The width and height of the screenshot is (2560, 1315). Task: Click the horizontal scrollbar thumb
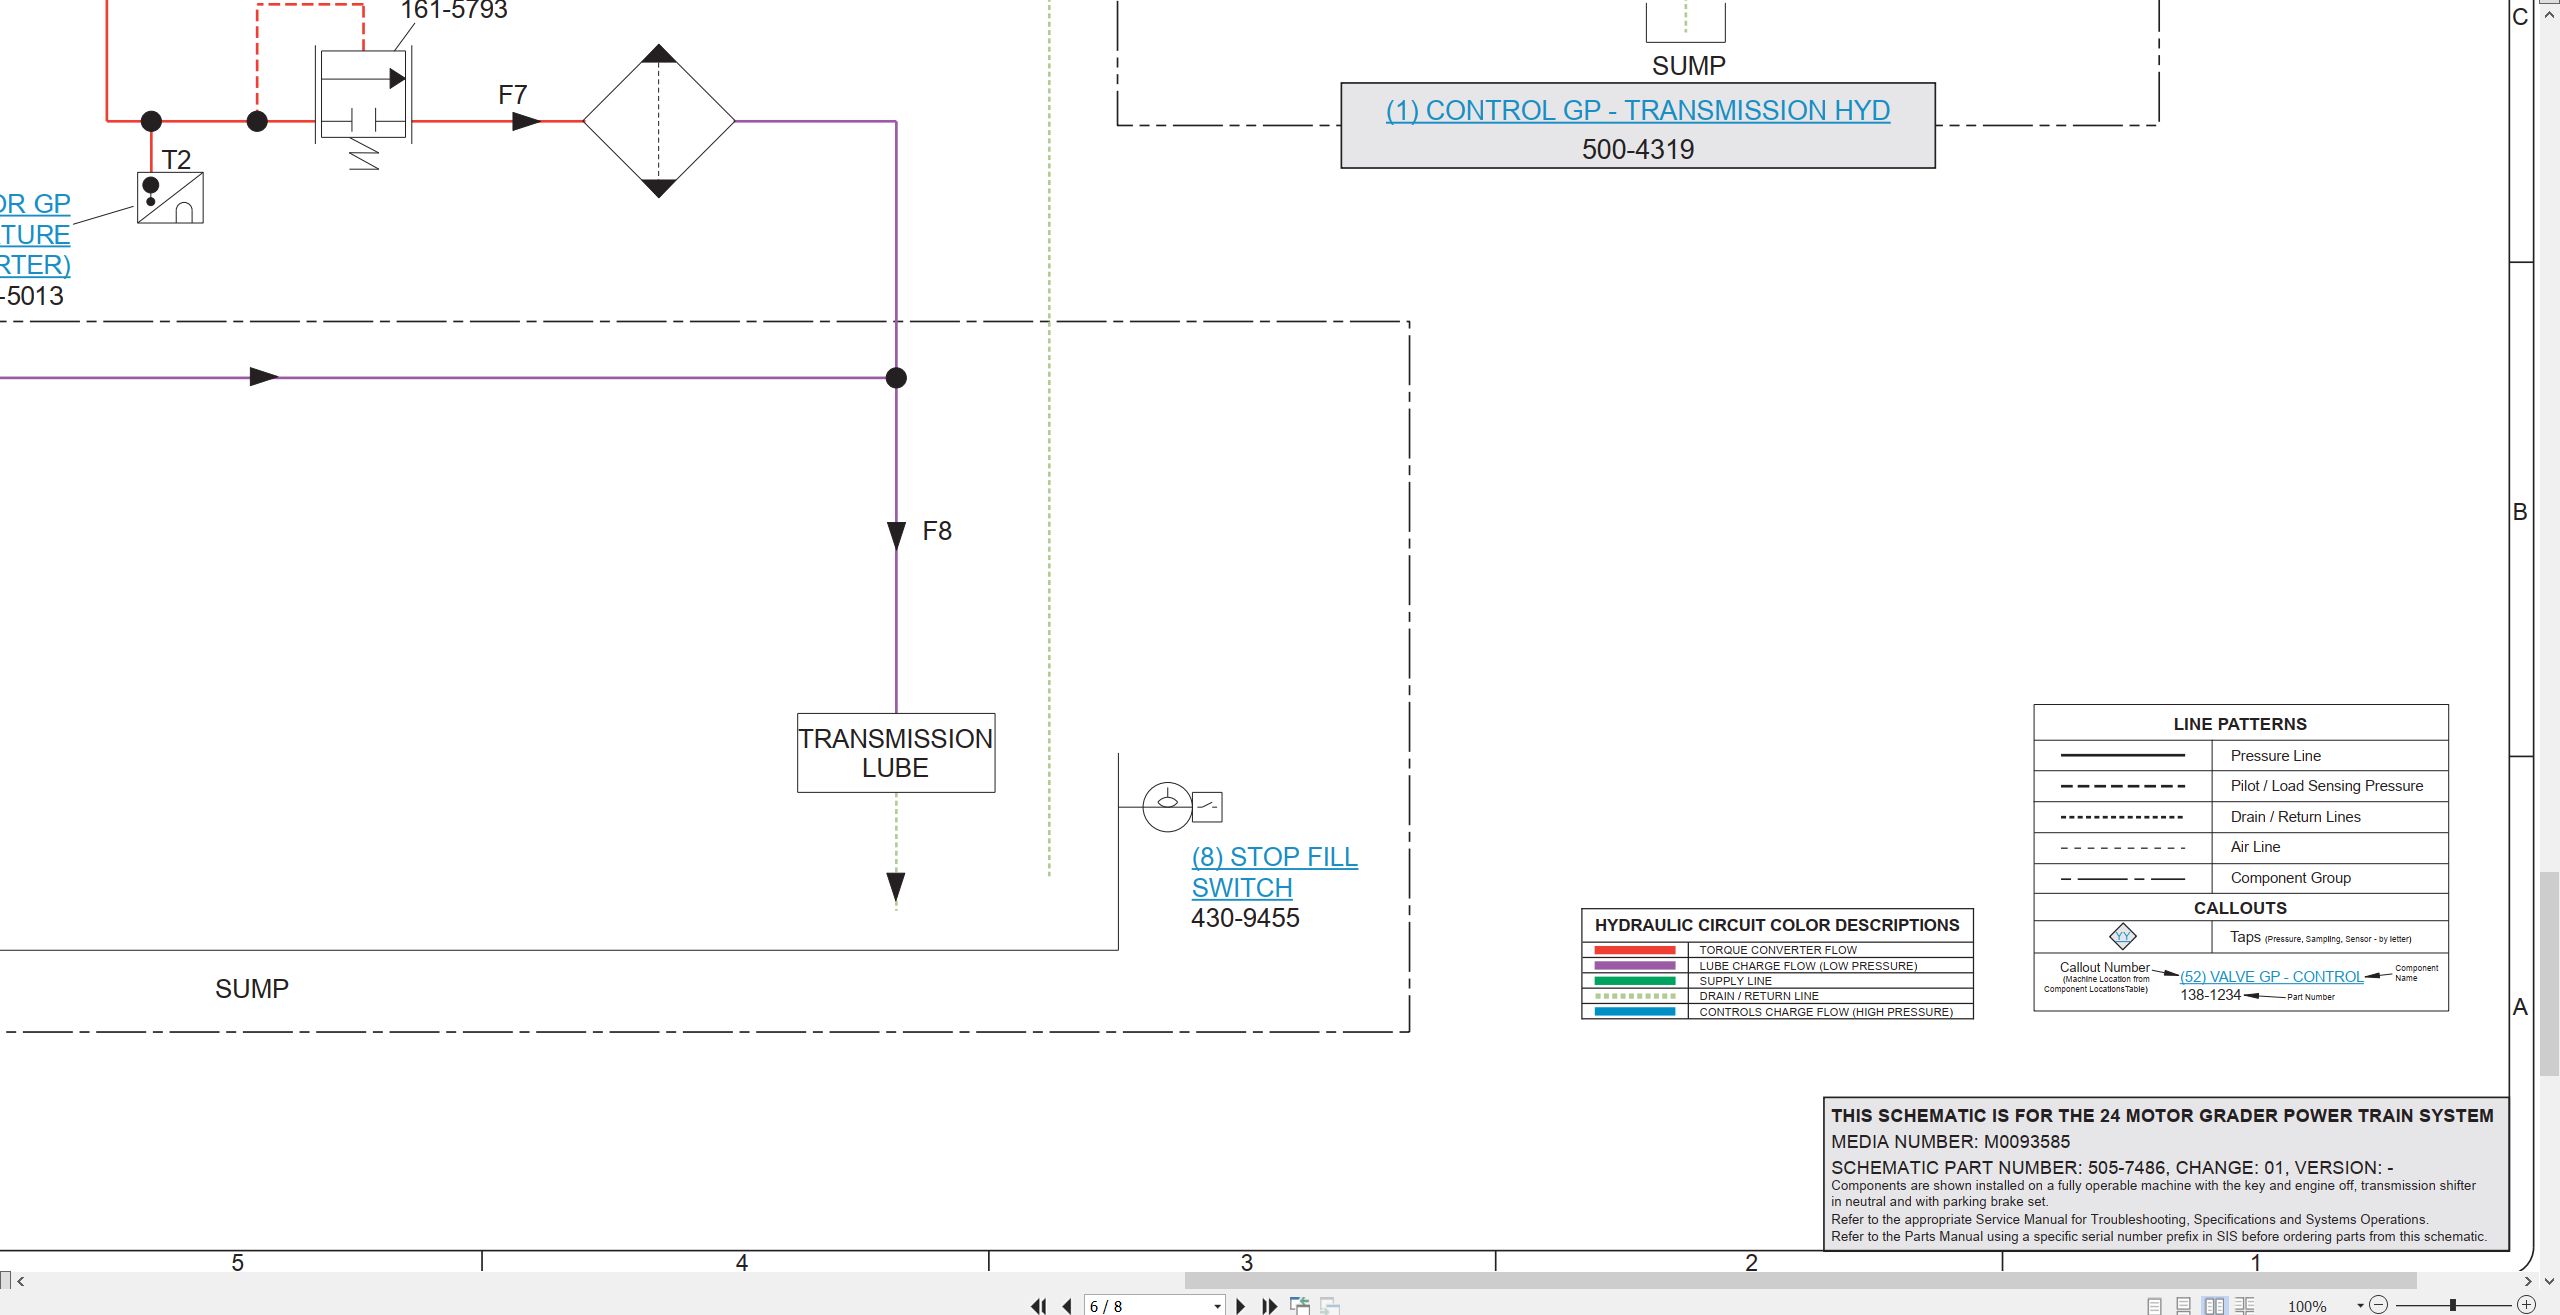point(1800,1280)
